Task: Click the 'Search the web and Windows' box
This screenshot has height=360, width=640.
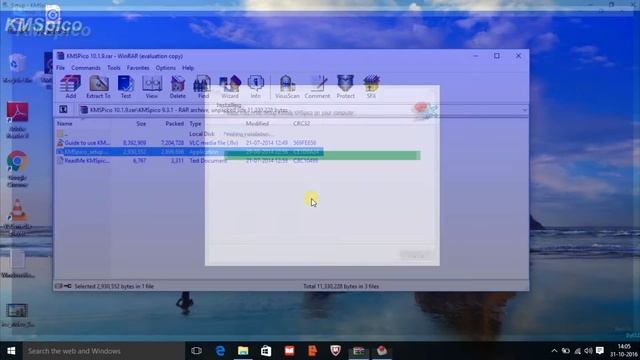Action: click(x=103, y=351)
